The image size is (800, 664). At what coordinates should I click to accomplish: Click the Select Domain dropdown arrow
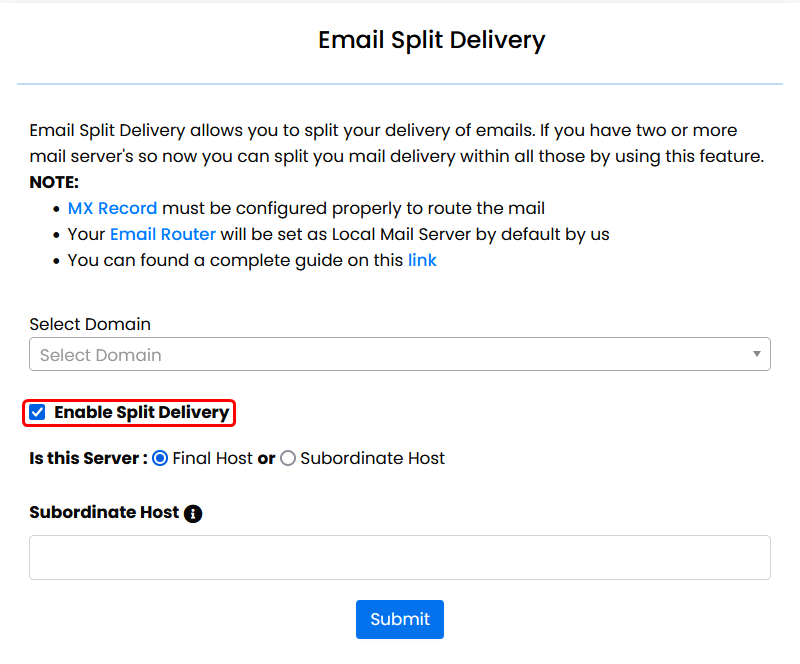pos(757,355)
